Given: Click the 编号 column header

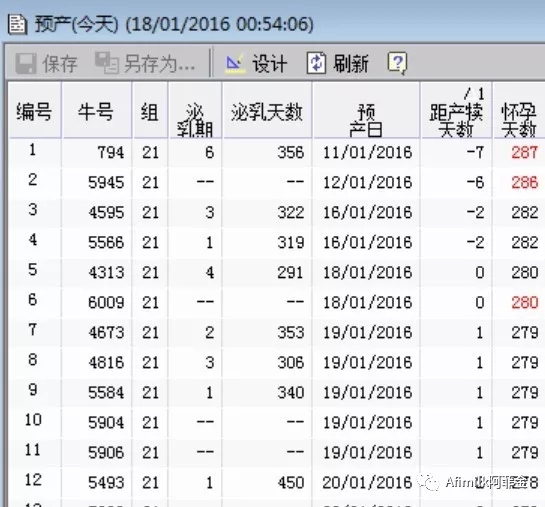Looking at the screenshot, I should tap(34, 111).
